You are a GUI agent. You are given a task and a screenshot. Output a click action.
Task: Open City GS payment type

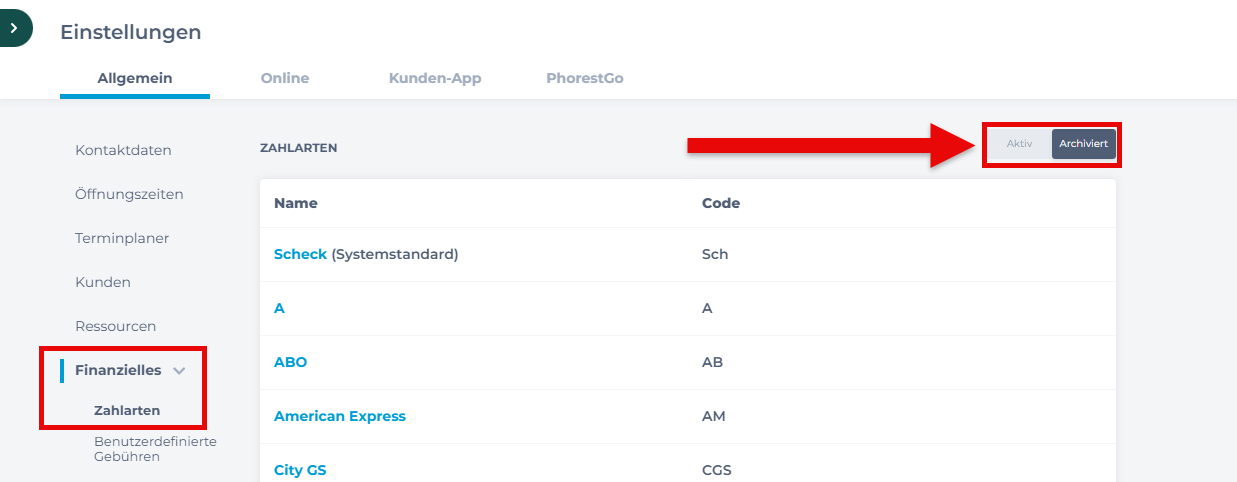coord(300,469)
